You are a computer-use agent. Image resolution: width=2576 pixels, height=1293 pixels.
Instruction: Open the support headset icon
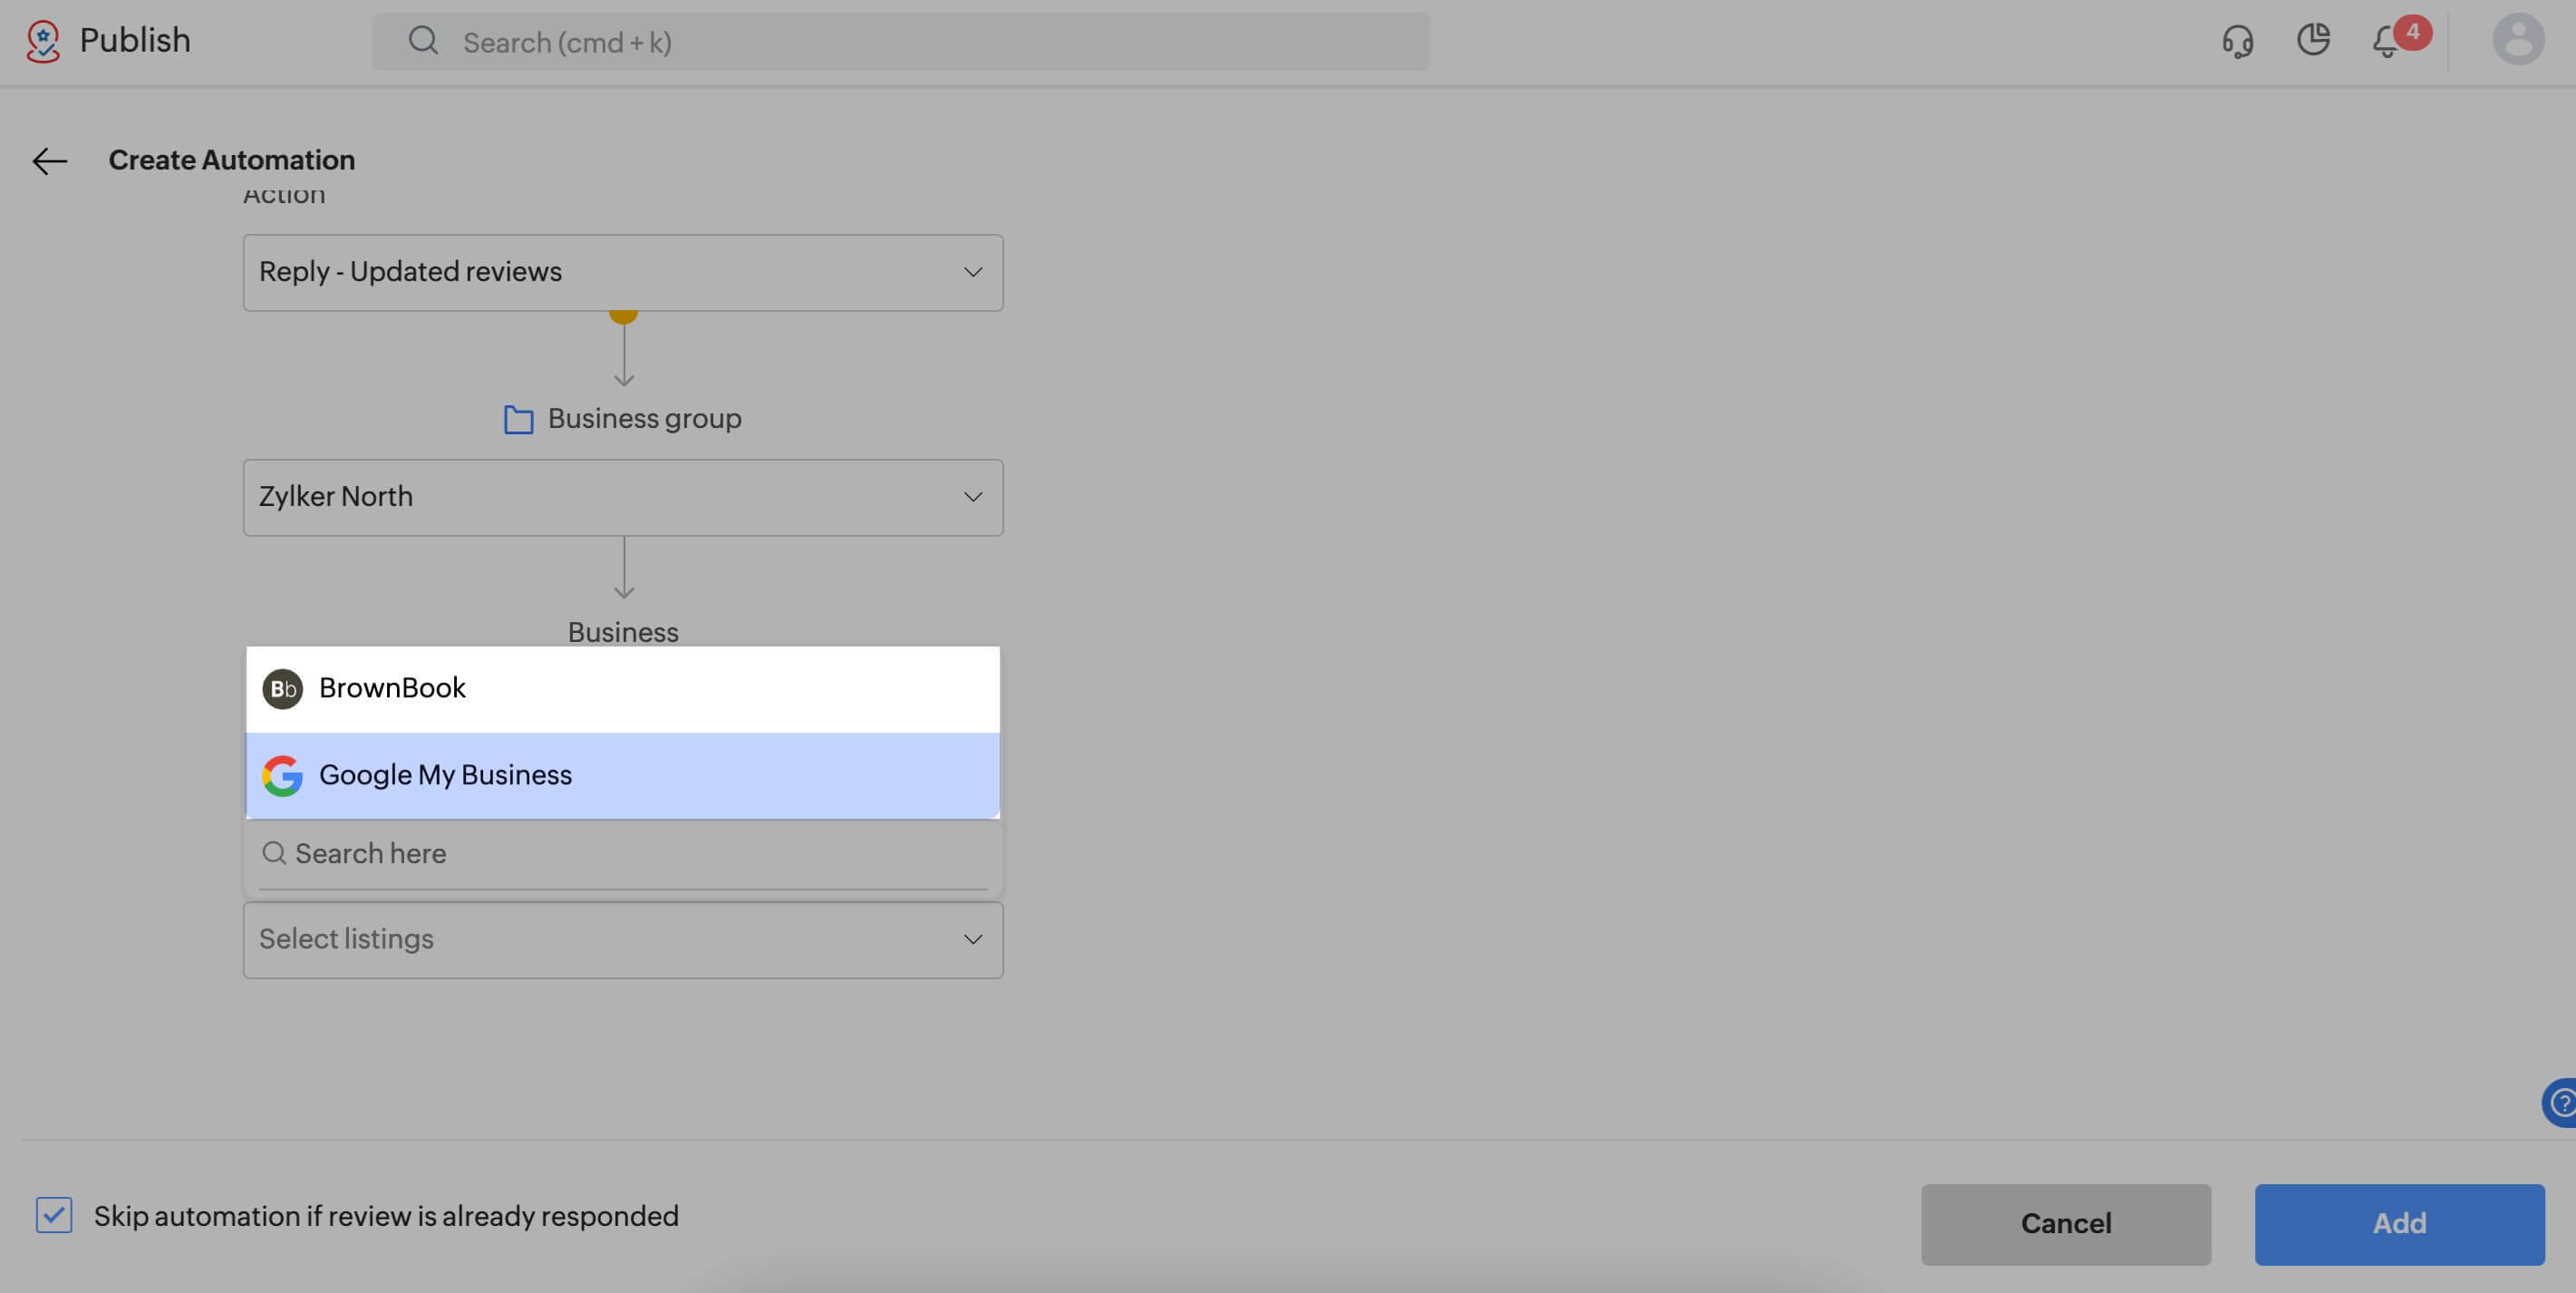(2237, 41)
